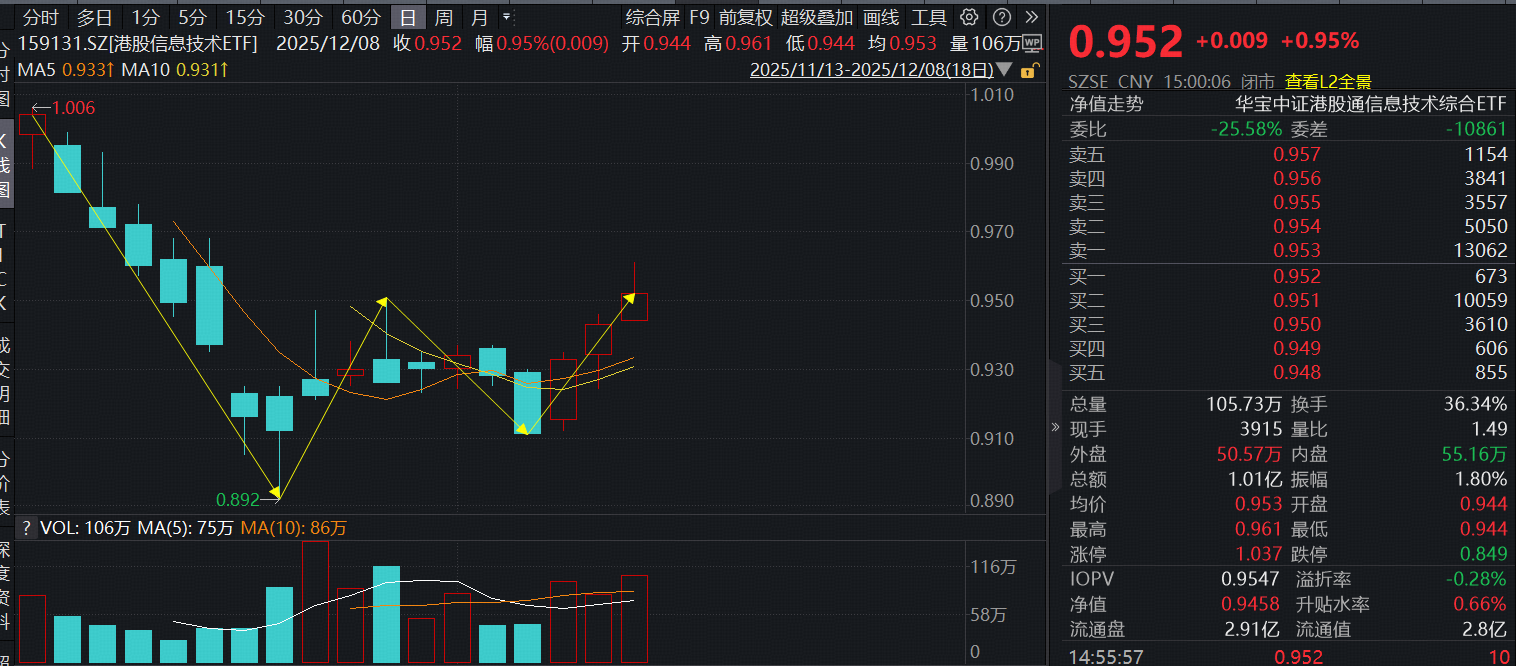Select the 15分 period tab
The height and width of the screenshot is (666, 1516).
pos(245,17)
